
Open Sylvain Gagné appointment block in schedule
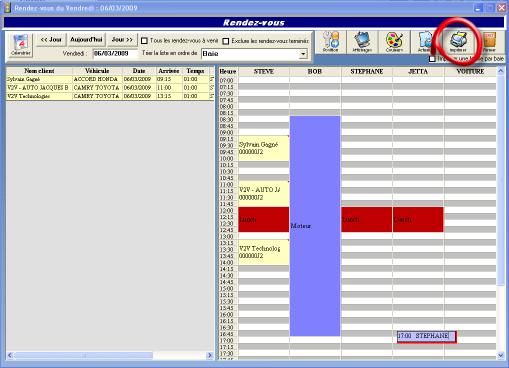point(264,148)
